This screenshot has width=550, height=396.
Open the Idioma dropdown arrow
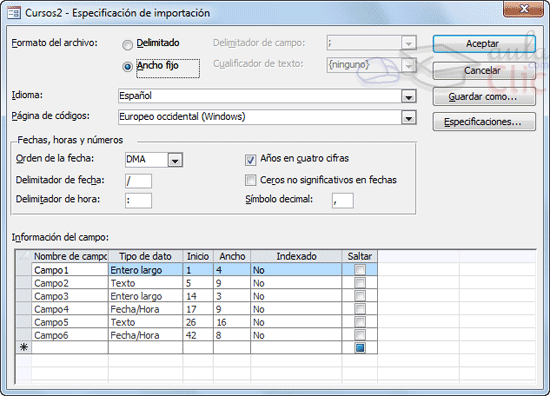(408, 96)
